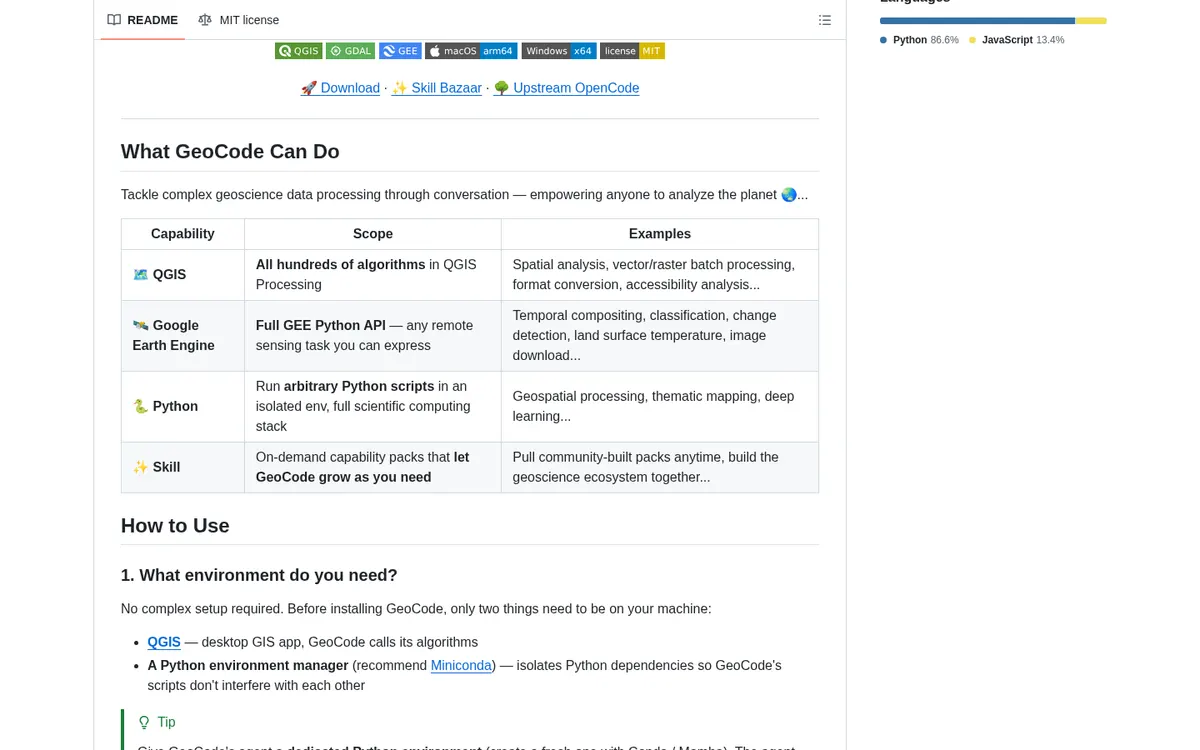This screenshot has height=750, width=1200.
Task: Click the blue Python segment of language bar
Action: [977, 20]
